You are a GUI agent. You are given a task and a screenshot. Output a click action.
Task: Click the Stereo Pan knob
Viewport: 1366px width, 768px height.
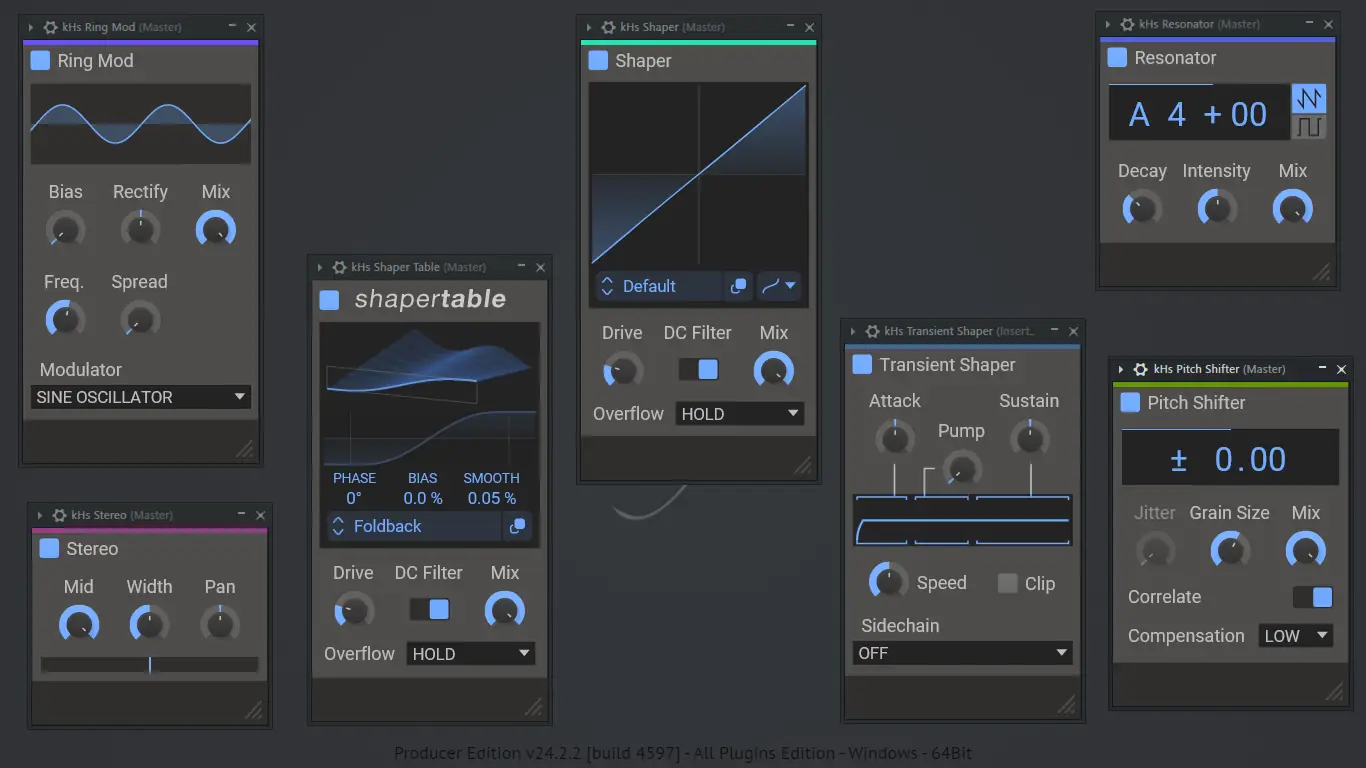pos(220,625)
